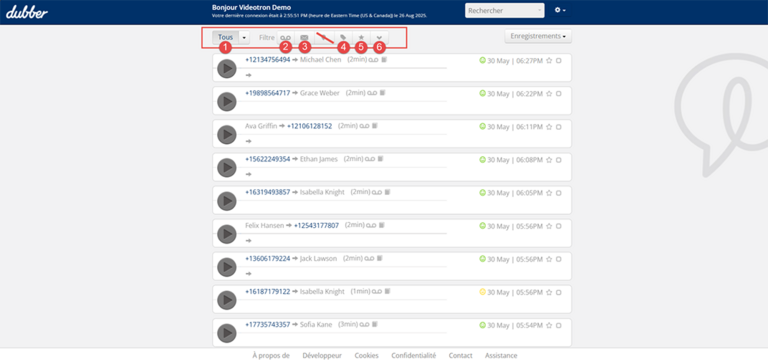Select checkbox for +16319493857 recording
This screenshot has height=364, width=768.
point(559,193)
